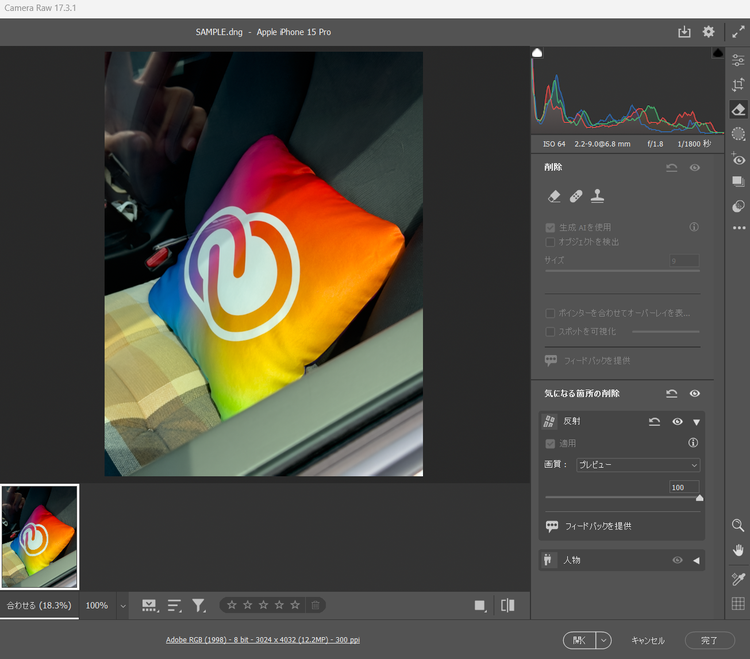Viewport: 750px width, 659px height.
Task: Open the filmstrip menu icon
Action: [x=149, y=605]
